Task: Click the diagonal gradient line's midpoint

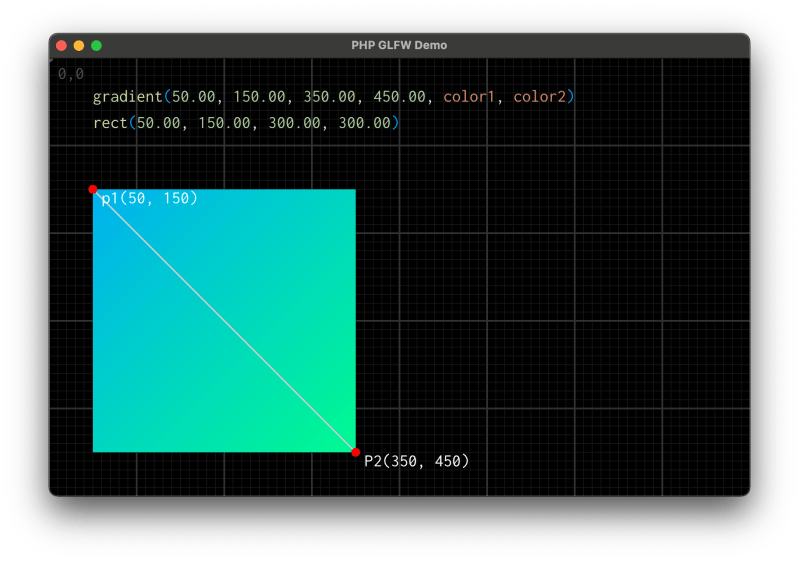Action: point(224,321)
